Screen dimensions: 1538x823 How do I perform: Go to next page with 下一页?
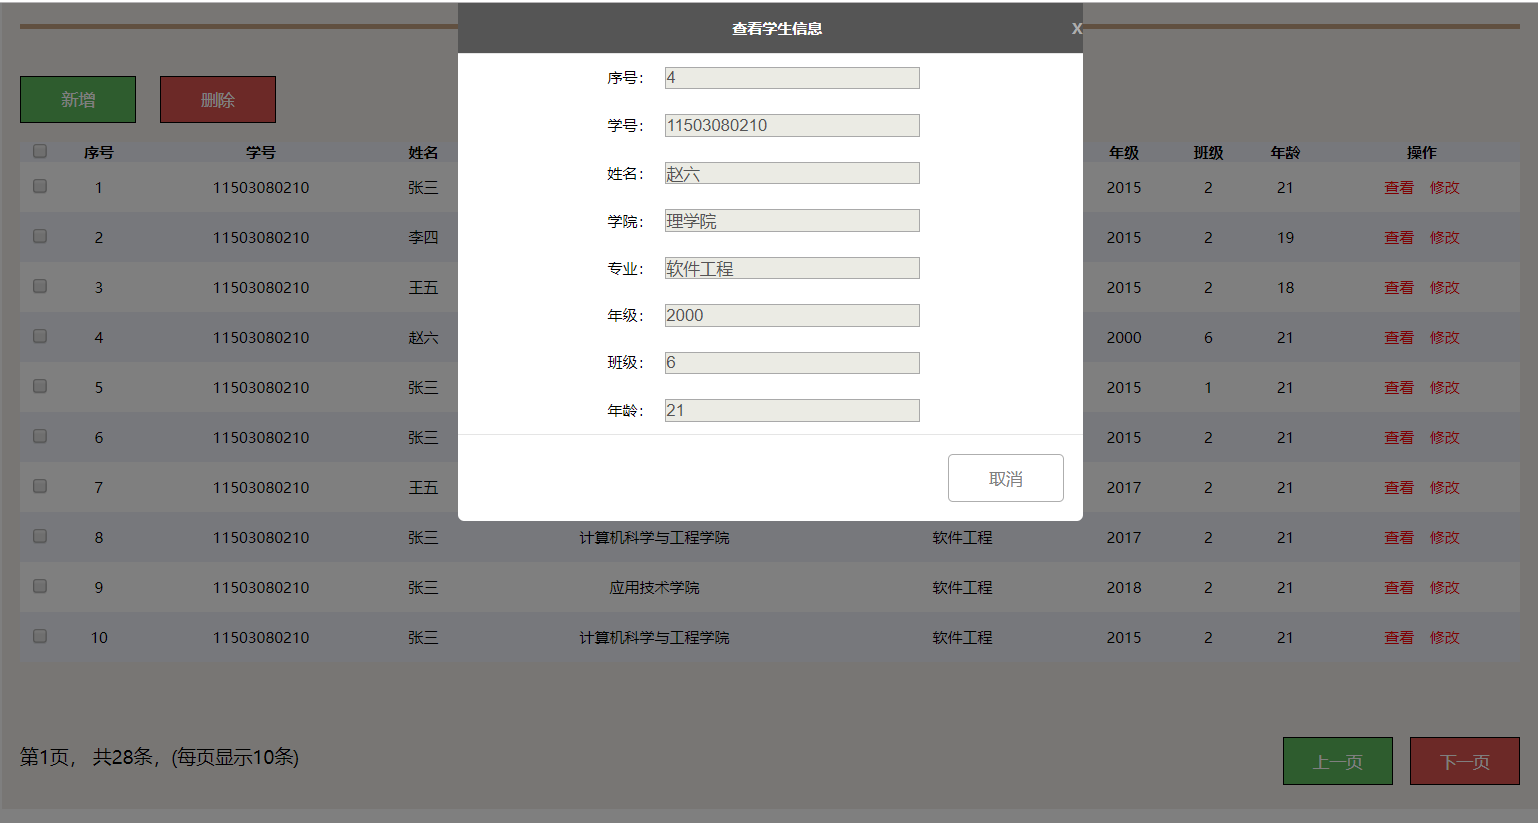pyautogui.click(x=1465, y=761)
